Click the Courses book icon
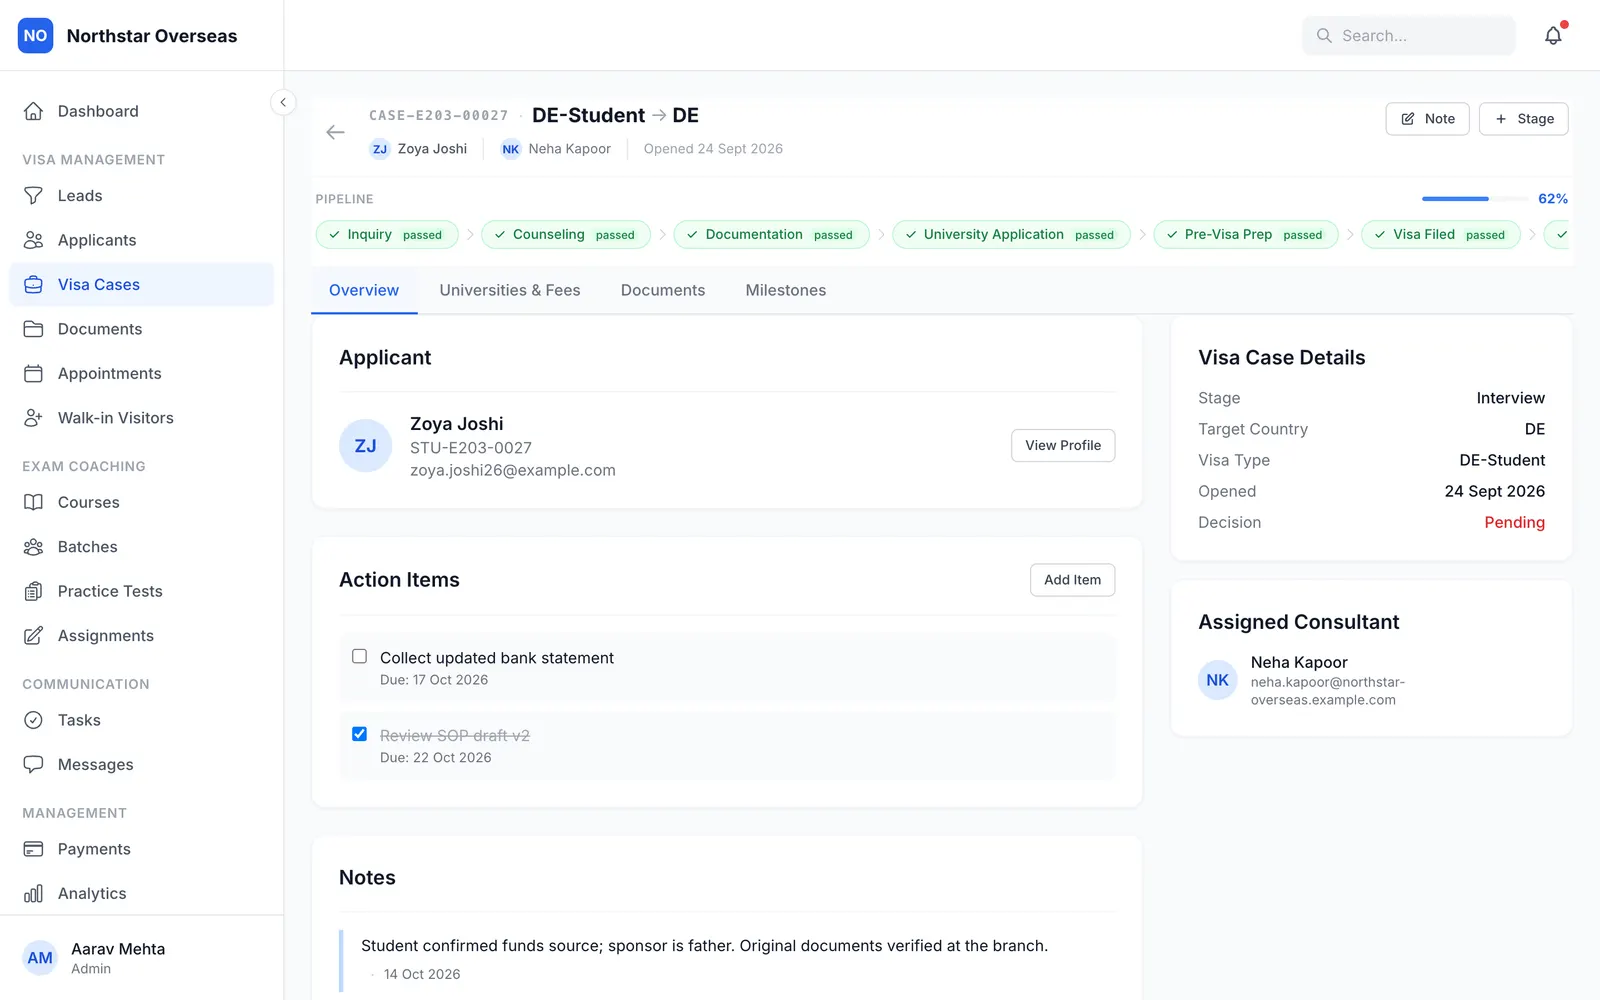1600x1000 pixels. coord(33,502)
